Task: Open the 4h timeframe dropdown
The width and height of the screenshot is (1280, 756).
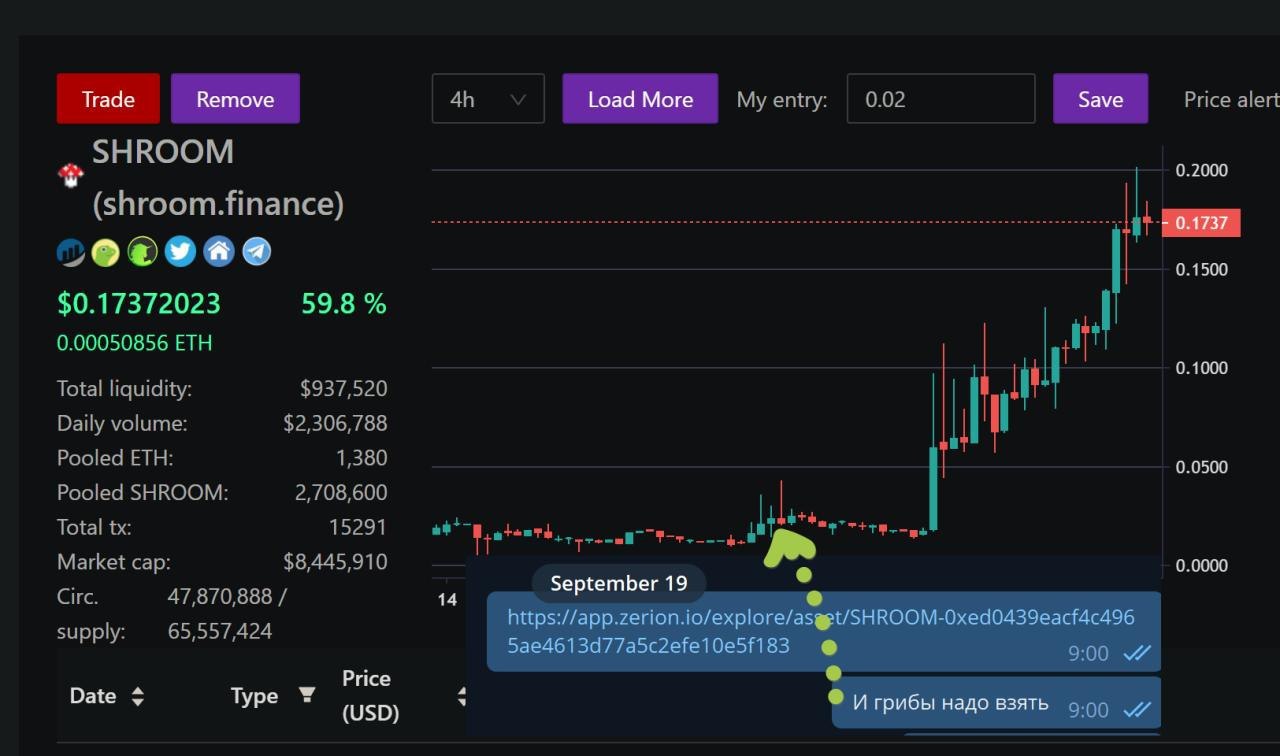Action: (488, 99)
